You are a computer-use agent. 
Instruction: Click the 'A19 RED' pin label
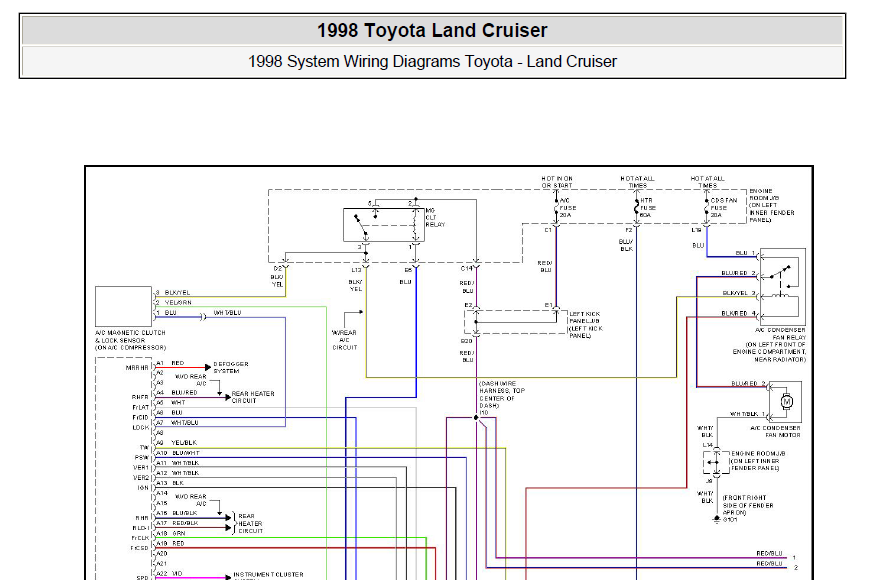(x=170, y=543)
